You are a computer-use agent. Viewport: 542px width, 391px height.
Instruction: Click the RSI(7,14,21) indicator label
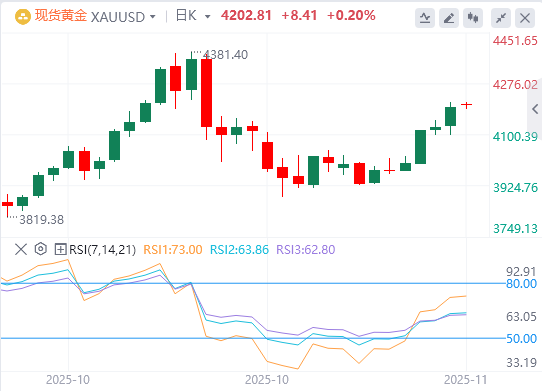102,250
